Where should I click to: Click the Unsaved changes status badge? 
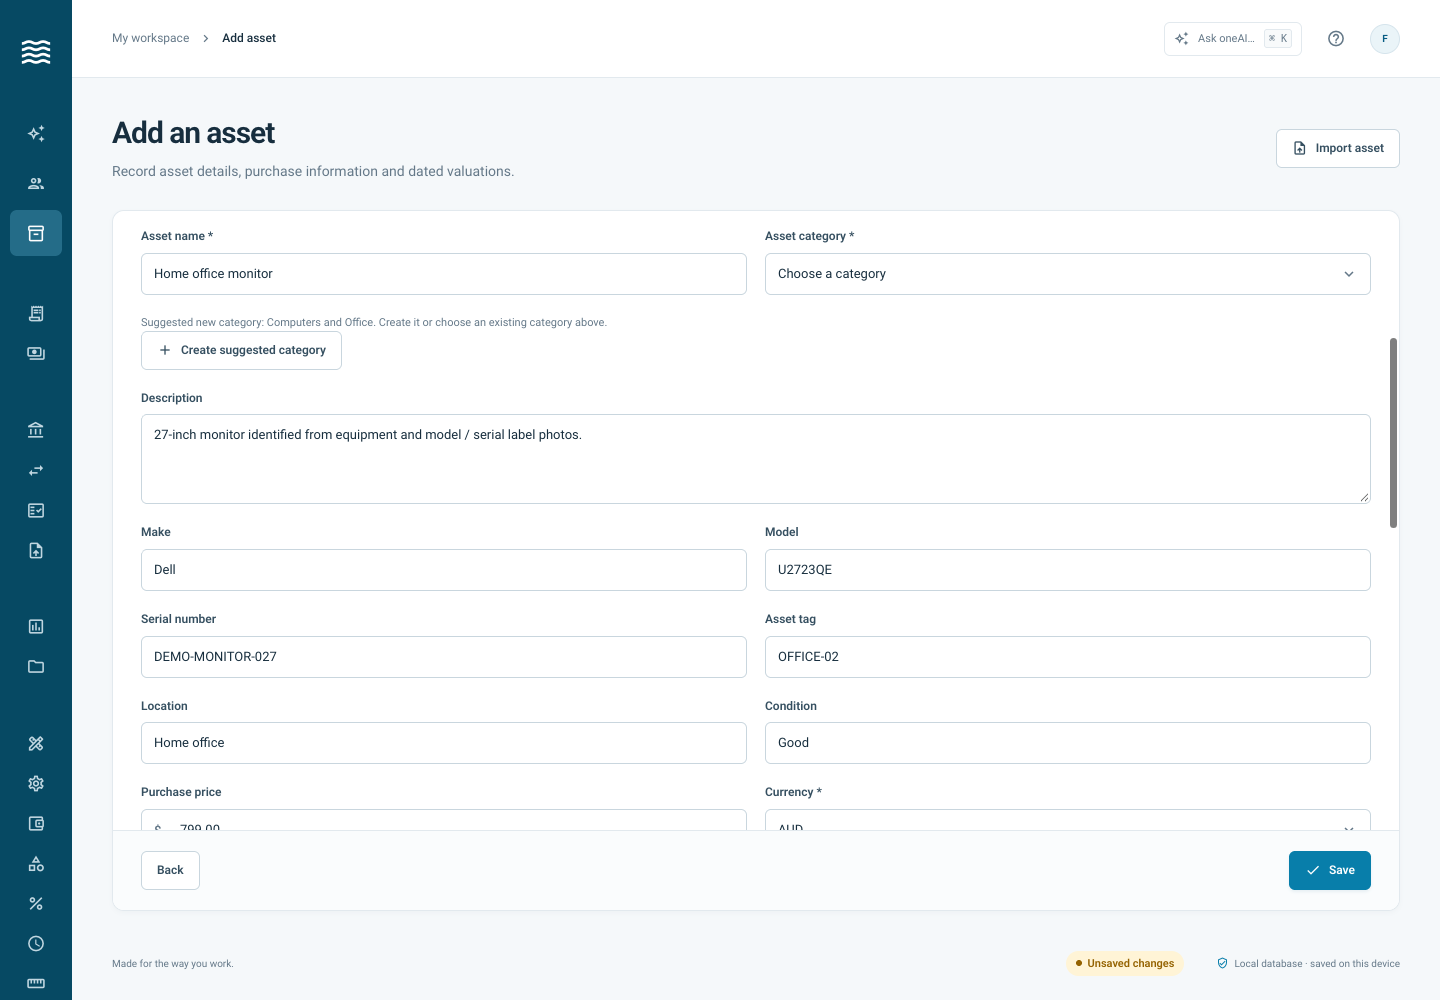[1125, 963]
